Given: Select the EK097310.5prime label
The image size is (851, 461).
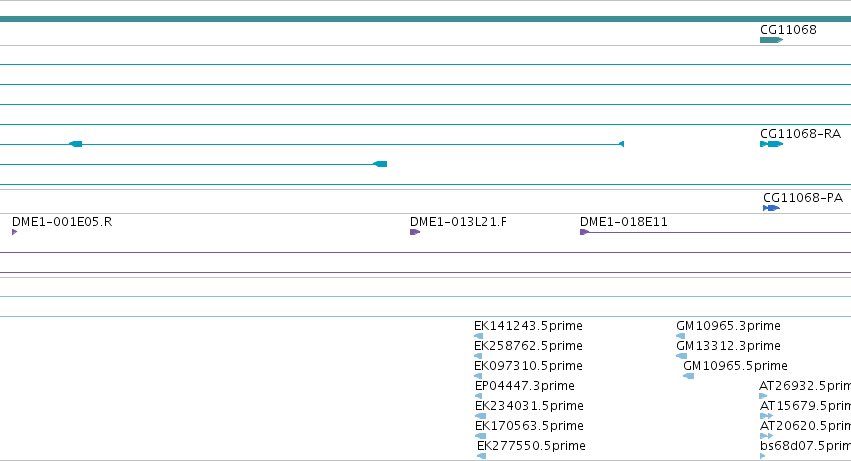Looking at the screenshot, I should [x=528, y=365].
